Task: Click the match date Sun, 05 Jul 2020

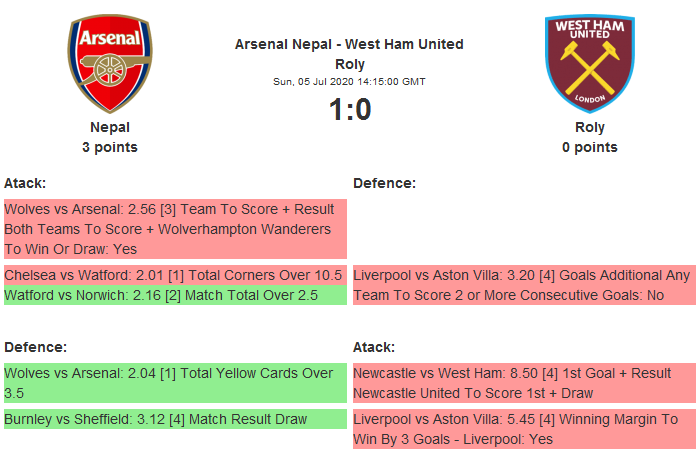Action: click(x=349, y=81)
